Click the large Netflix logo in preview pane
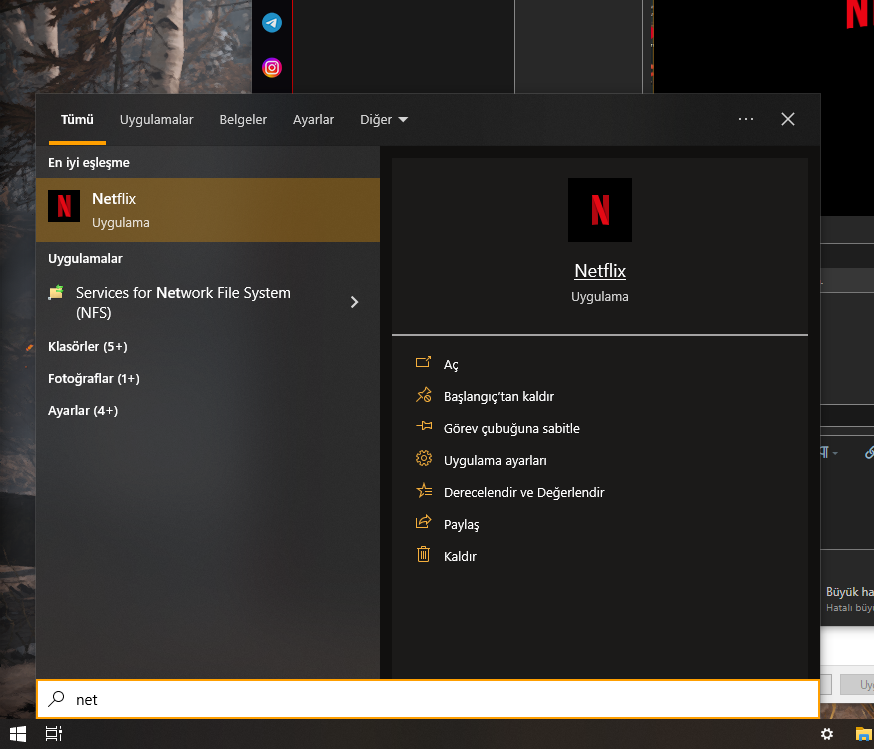Screen dimensions: 874x749 coord(600,210)
